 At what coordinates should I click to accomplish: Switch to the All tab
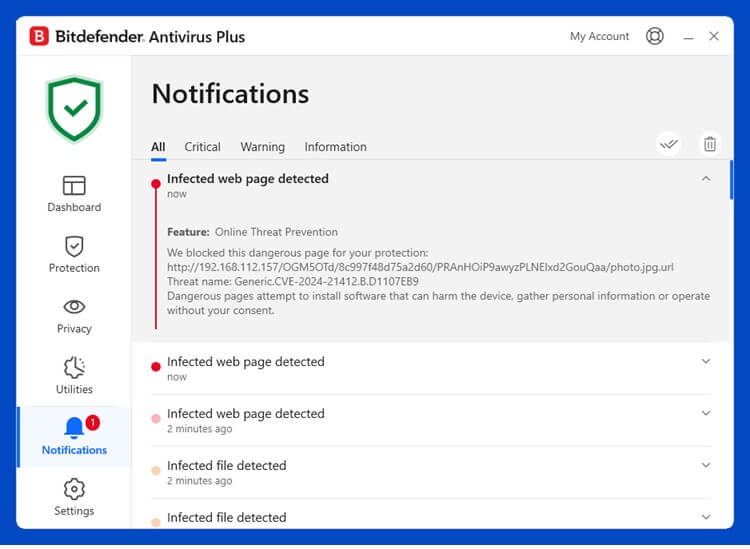[158, 147]
